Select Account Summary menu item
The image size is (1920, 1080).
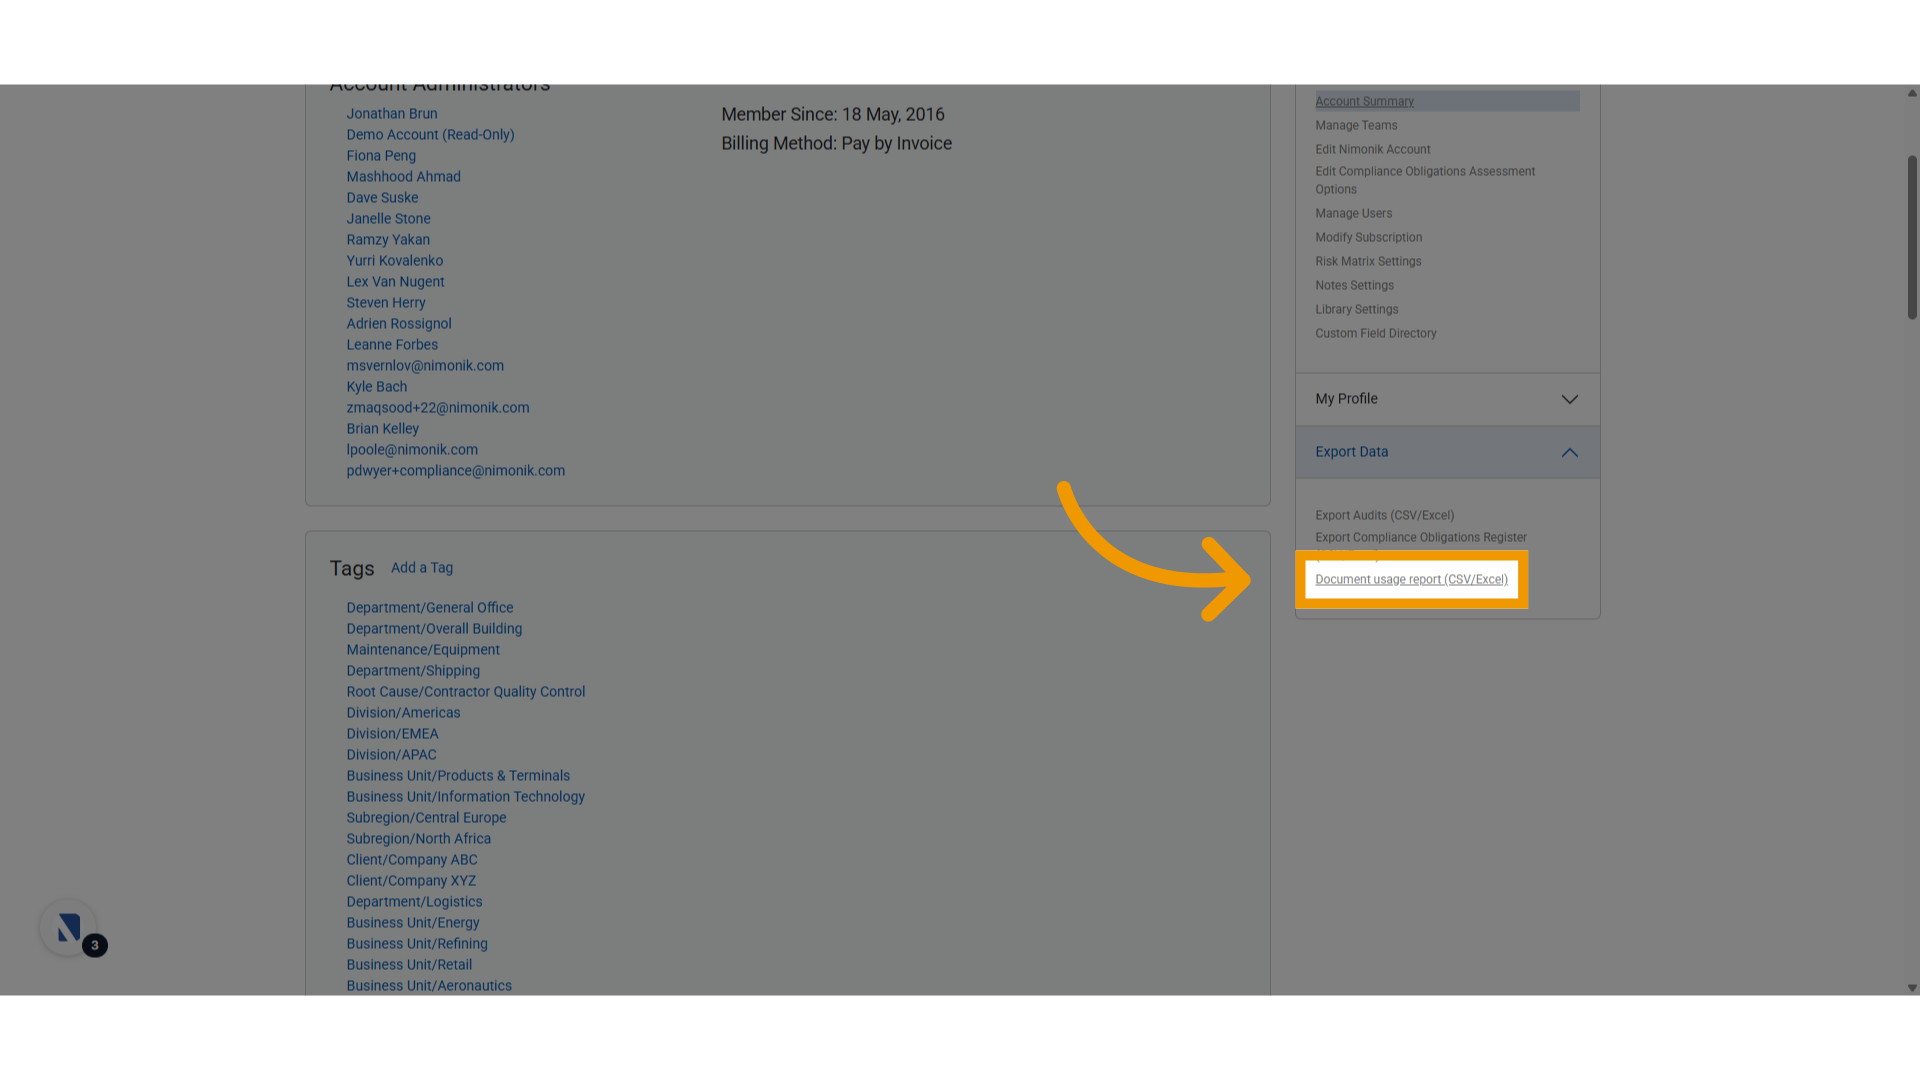1364,102
